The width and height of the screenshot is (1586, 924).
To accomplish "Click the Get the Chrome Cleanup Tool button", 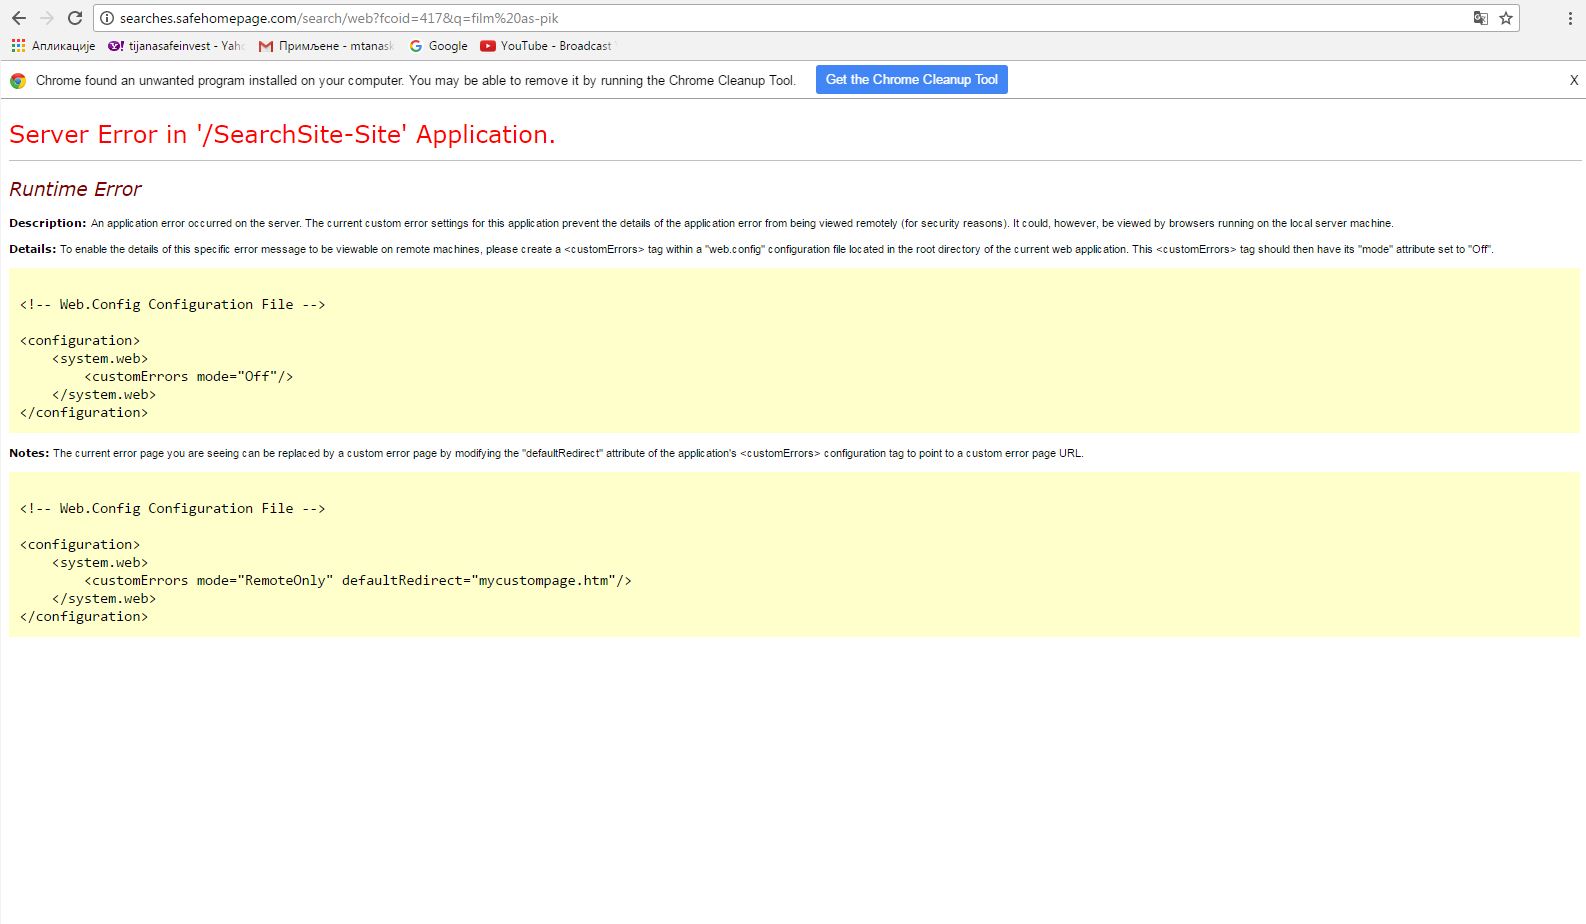I will coord(912,80).
